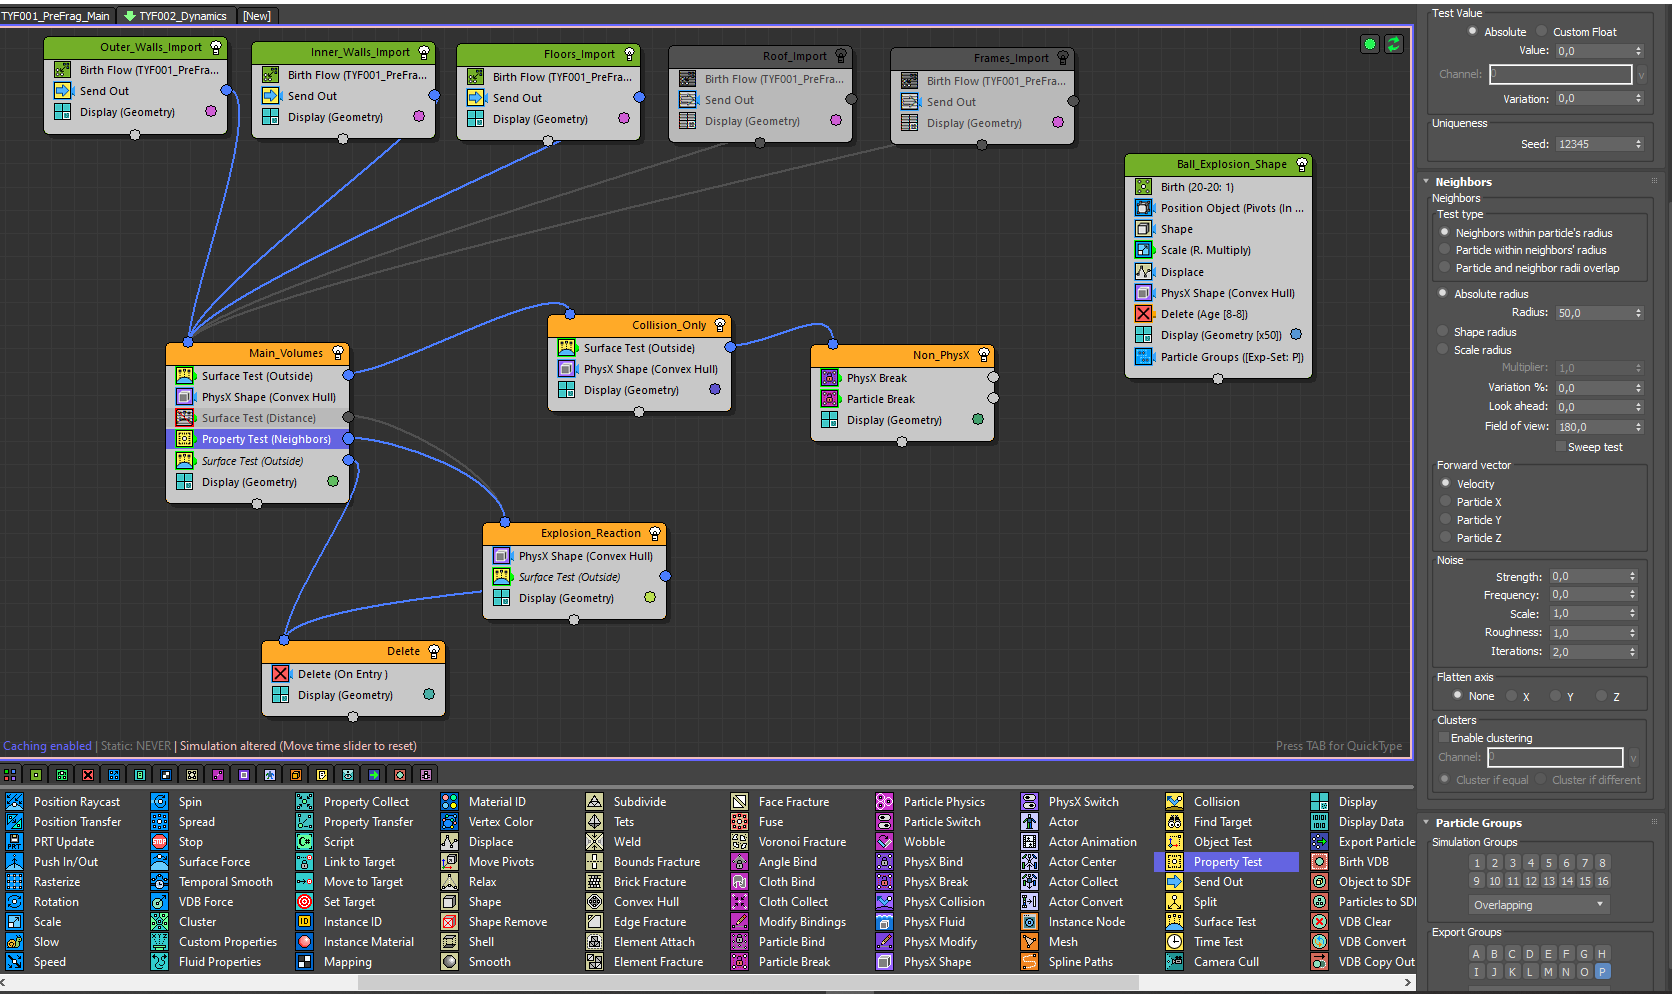This screenshot has width=1672, height=994.
Task: Pick the Property Collect operator icon
Action: pos(305,801)
